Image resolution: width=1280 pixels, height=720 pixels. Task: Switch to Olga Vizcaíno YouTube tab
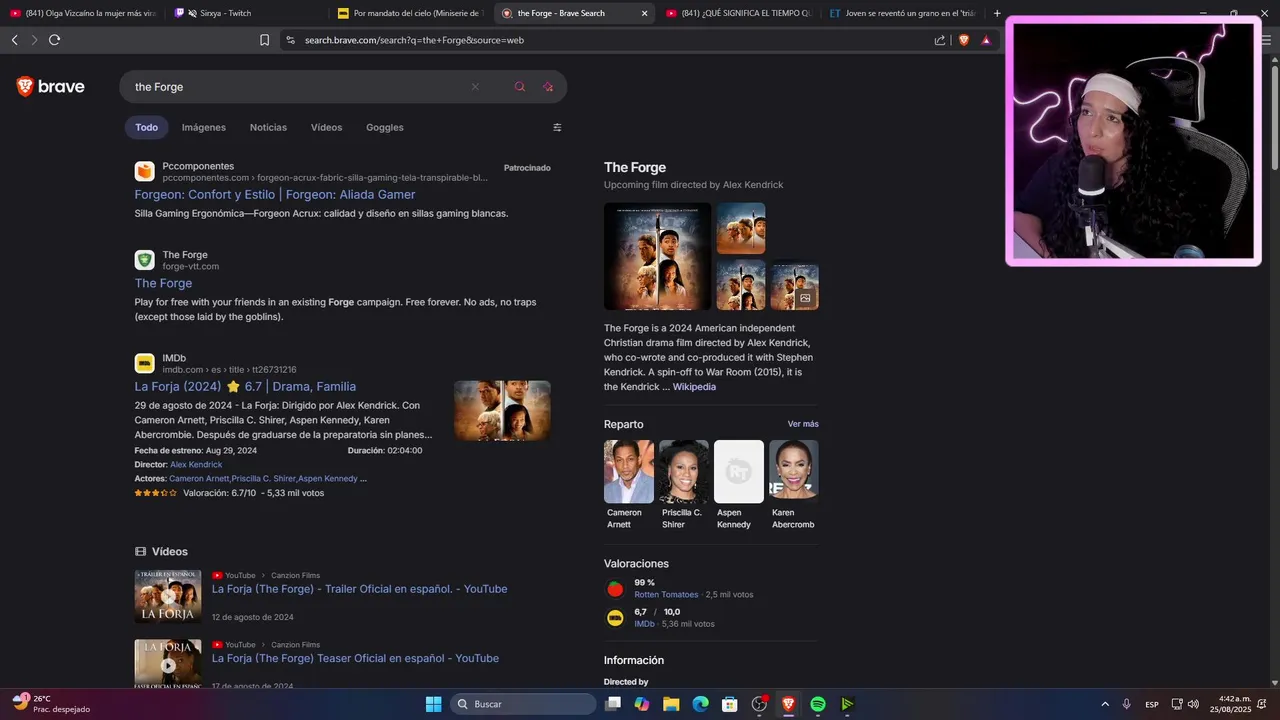click(x=83, y=13)
